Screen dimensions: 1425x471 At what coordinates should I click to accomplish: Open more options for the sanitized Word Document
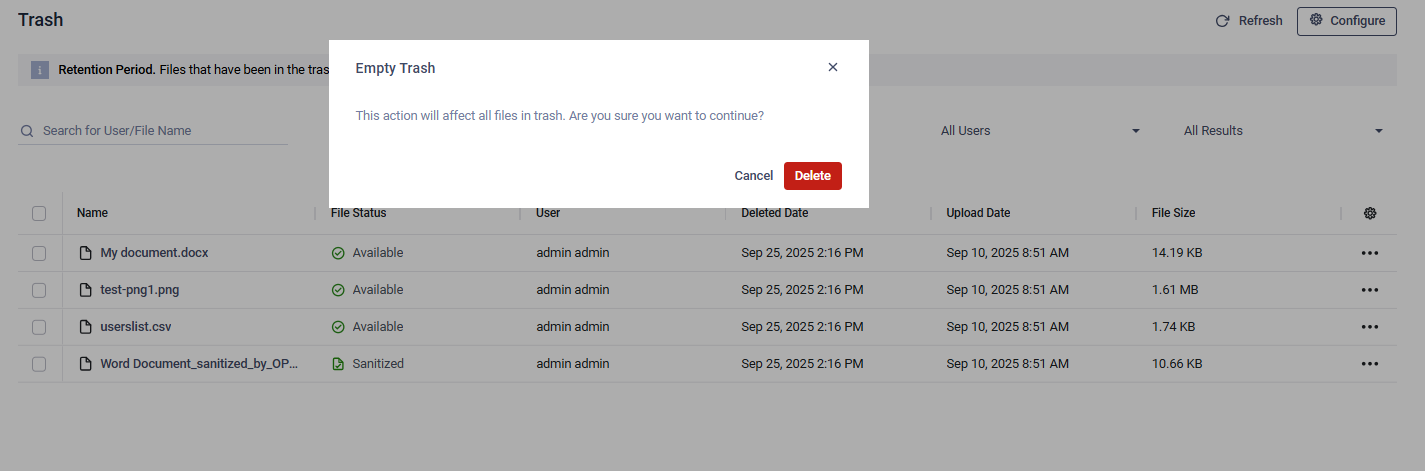tap(1370, 364)
